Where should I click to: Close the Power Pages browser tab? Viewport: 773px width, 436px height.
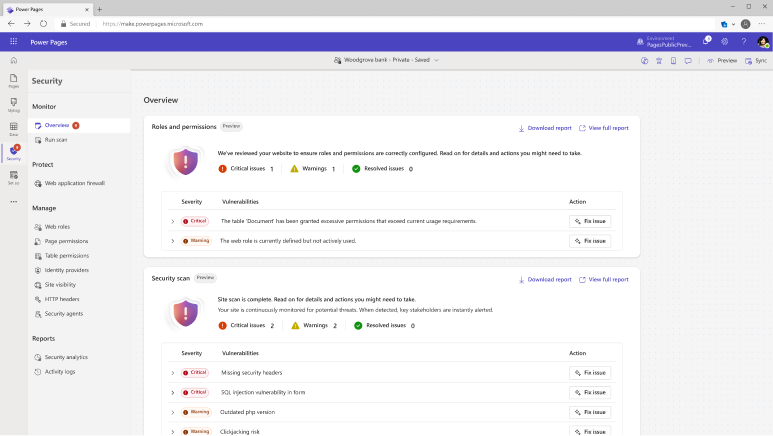coord(87,9)
